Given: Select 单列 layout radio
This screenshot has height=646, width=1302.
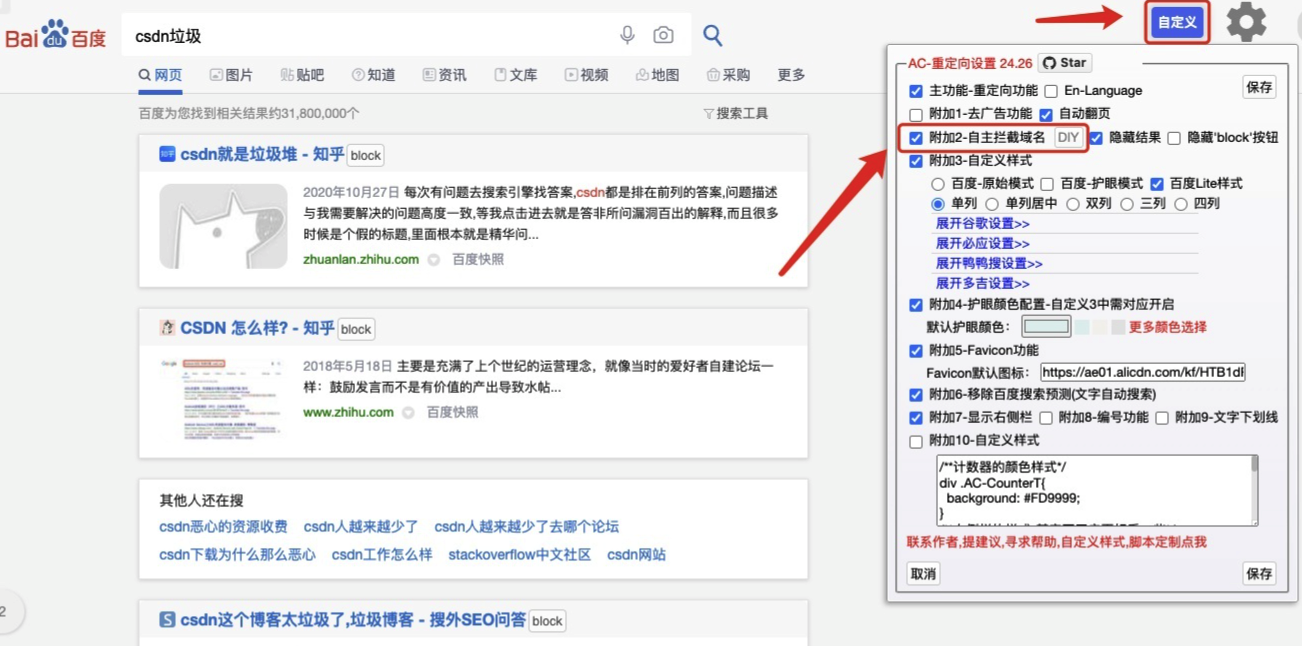Looking at the screenshot, I should pos(938,204).
